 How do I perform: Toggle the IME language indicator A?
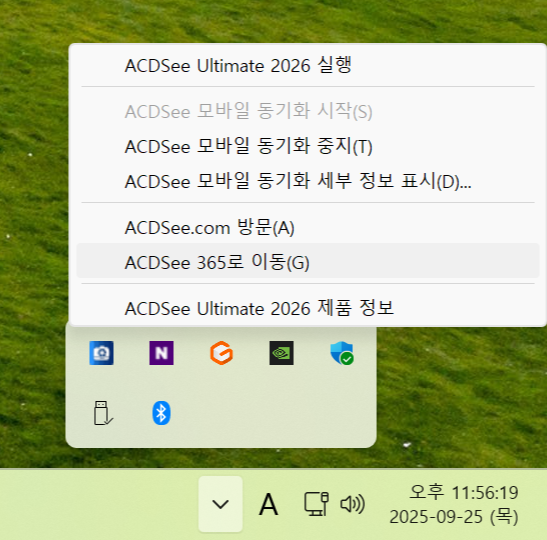pyautogui.click(x=268, y=504)
